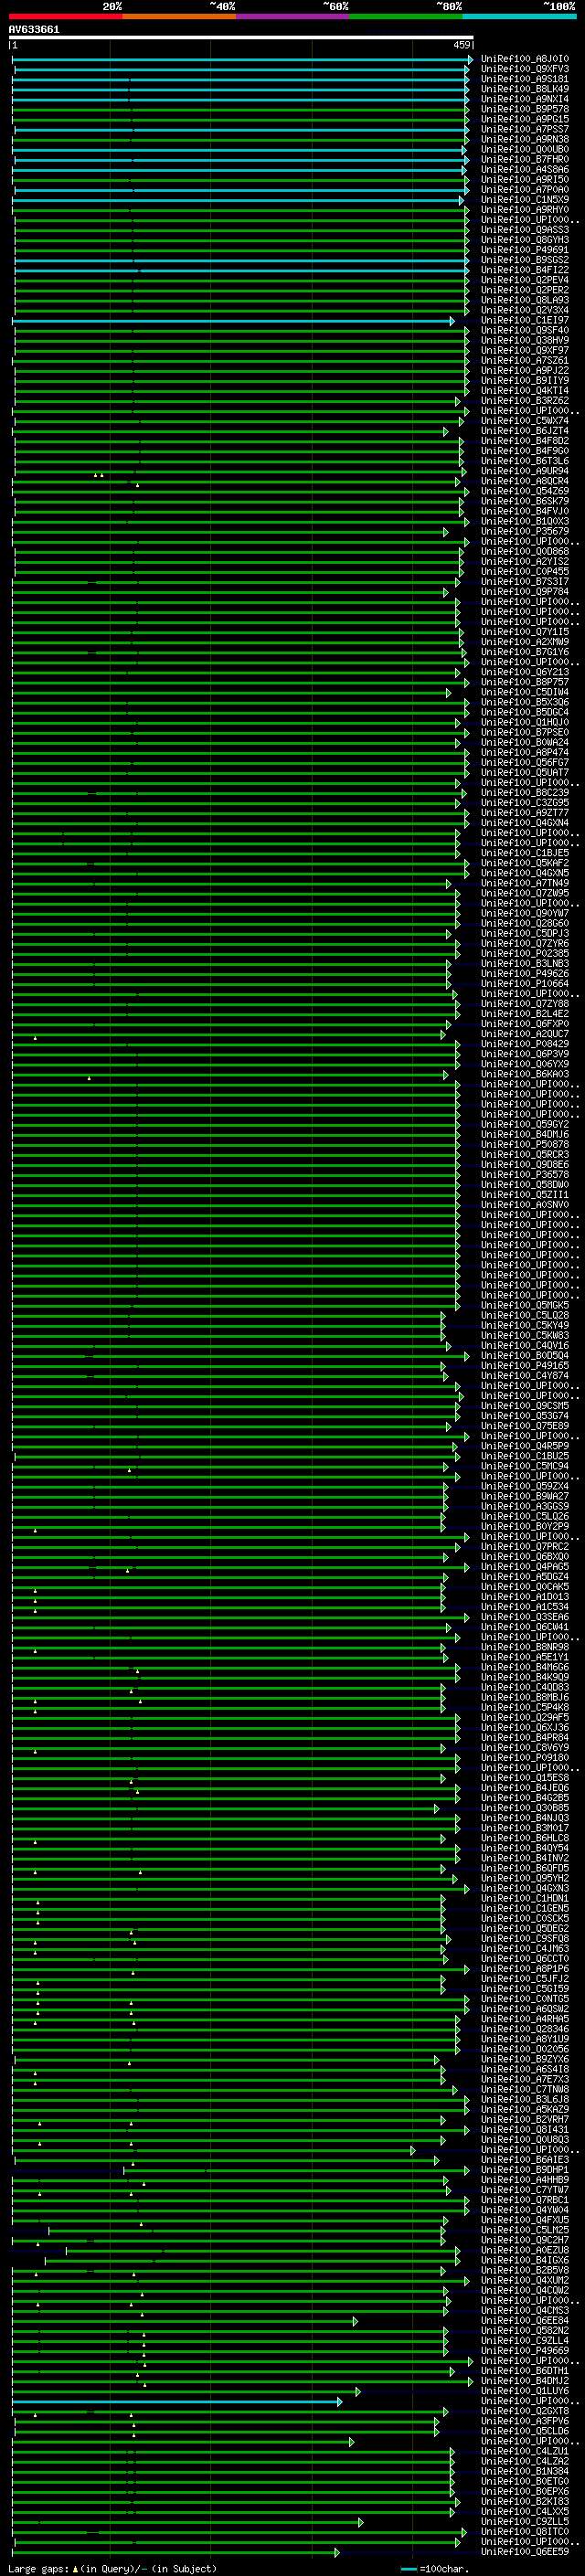This screenshot has width=585, height=2576.
Task: Open hit UniRef100_Q38HV9
Action: pyautogui.click(x=525, y=340)
